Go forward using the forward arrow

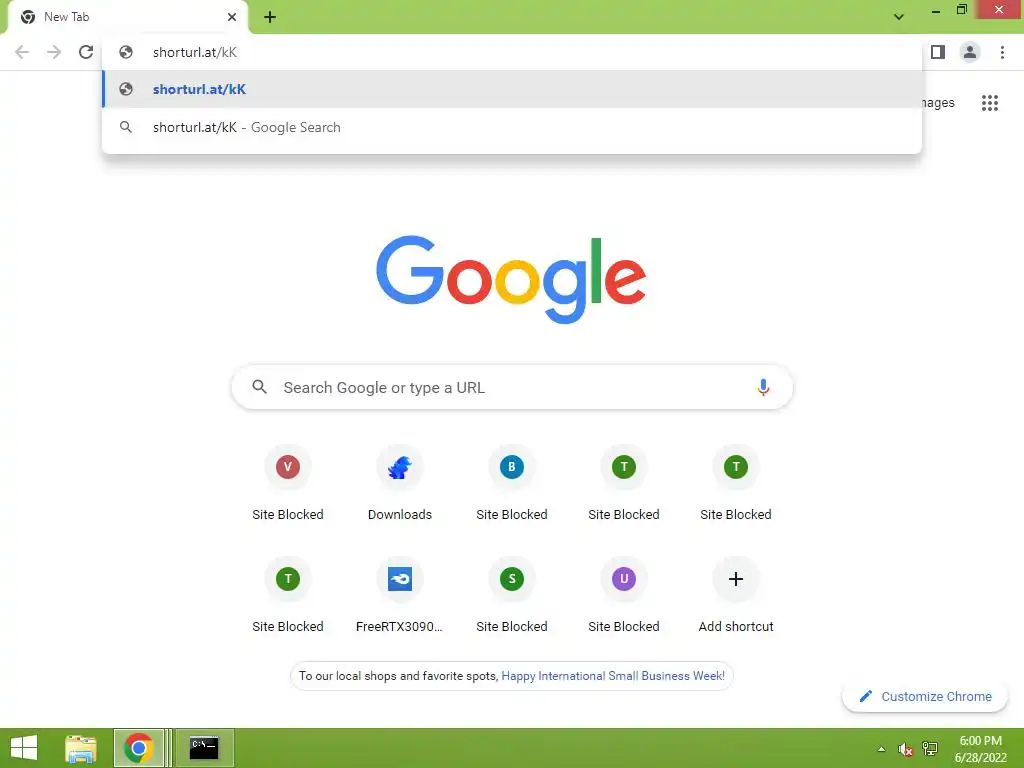54,52
